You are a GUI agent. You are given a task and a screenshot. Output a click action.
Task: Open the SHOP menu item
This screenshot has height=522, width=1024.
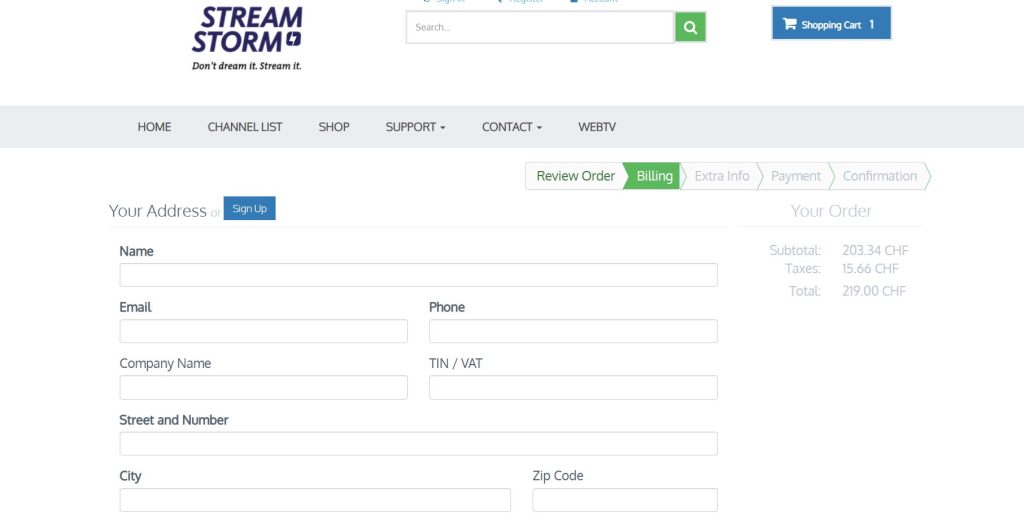click(334, 127)
